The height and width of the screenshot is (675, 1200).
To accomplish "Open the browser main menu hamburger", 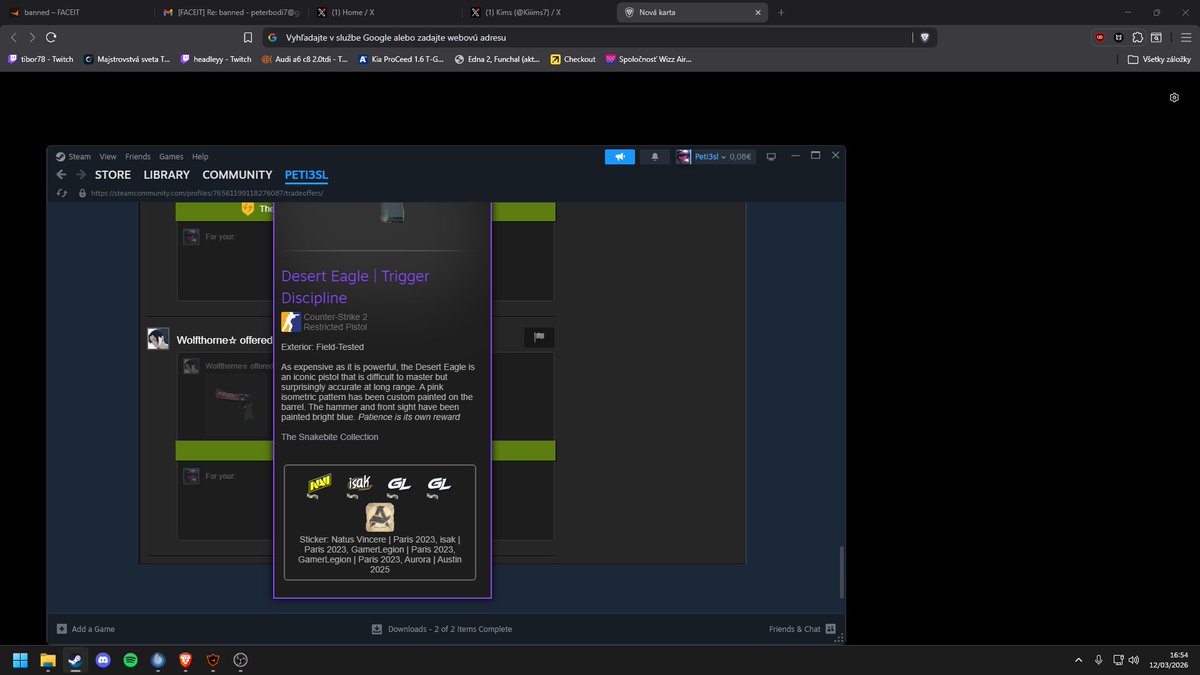I will pyautogui.click(x=1184, y=37).
